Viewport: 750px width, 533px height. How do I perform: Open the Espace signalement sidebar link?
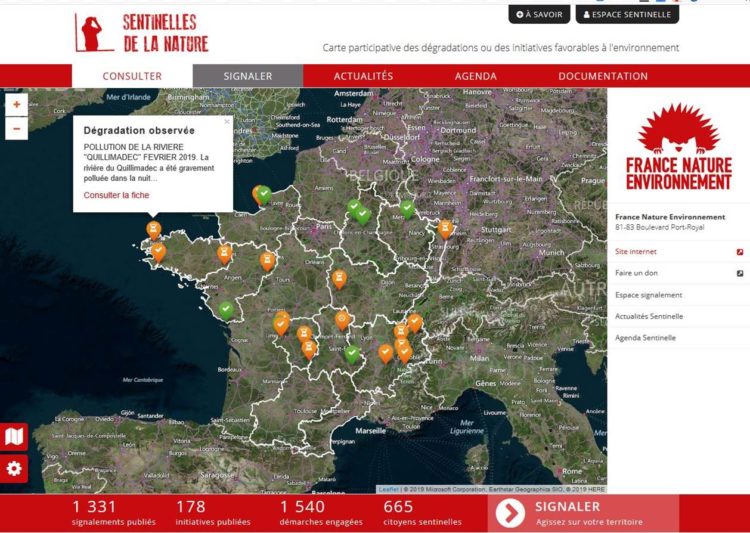[649, 295]
